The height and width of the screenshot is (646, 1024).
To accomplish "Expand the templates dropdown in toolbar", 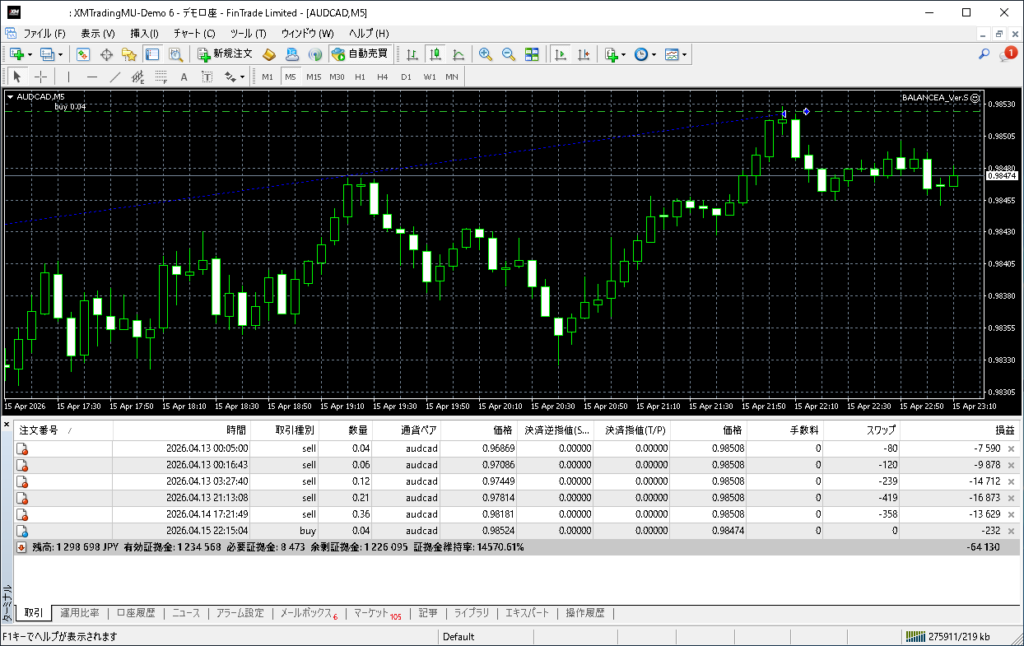I will click(685, 54).
